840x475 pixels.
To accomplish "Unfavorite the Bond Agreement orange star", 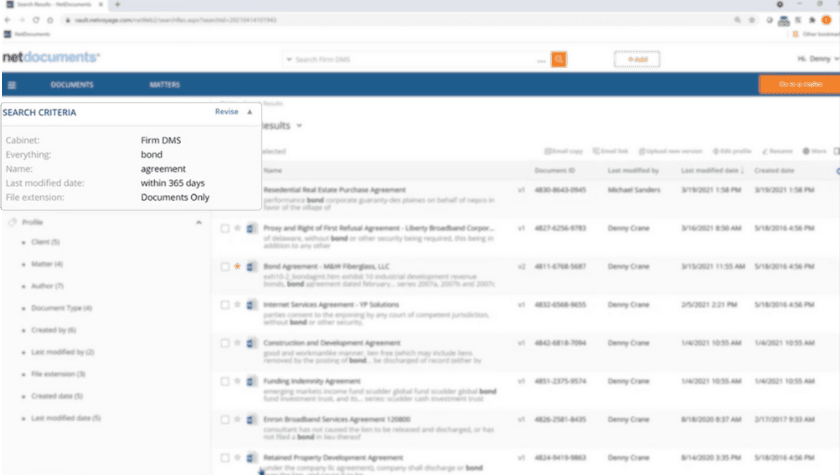I will [237, 266].
